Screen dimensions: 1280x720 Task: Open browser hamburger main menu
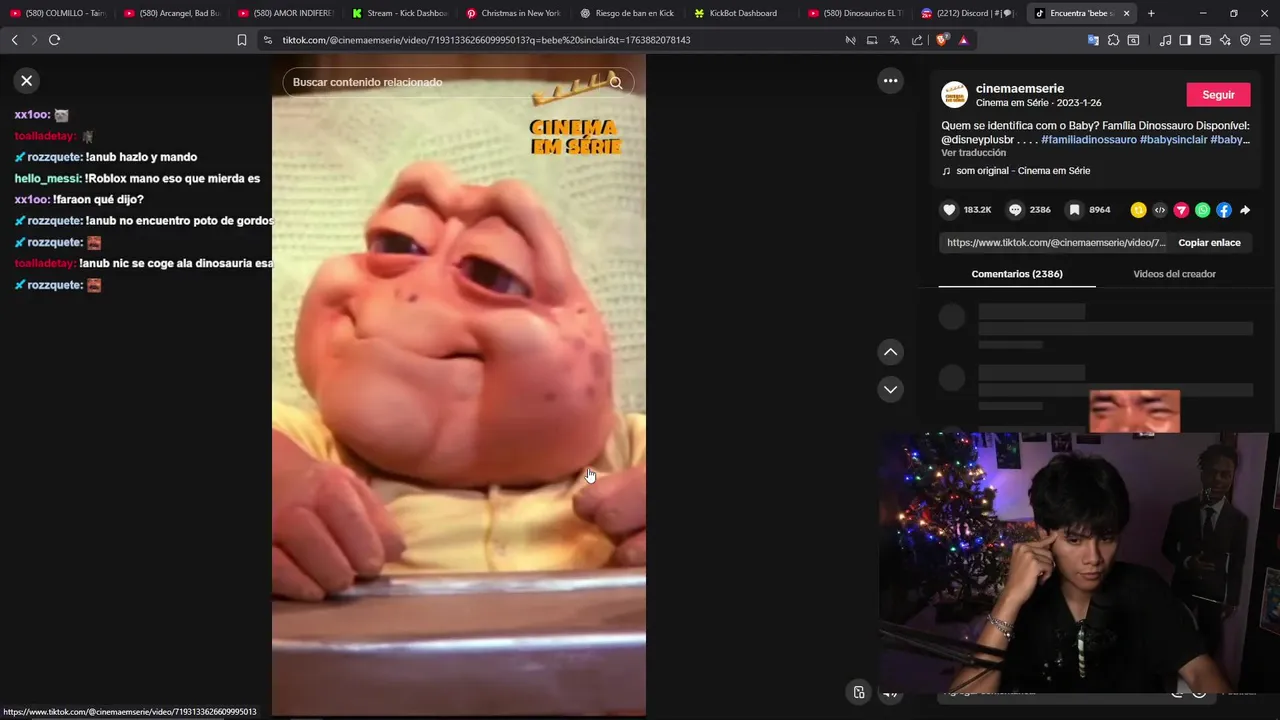(x=1265, y=40)
